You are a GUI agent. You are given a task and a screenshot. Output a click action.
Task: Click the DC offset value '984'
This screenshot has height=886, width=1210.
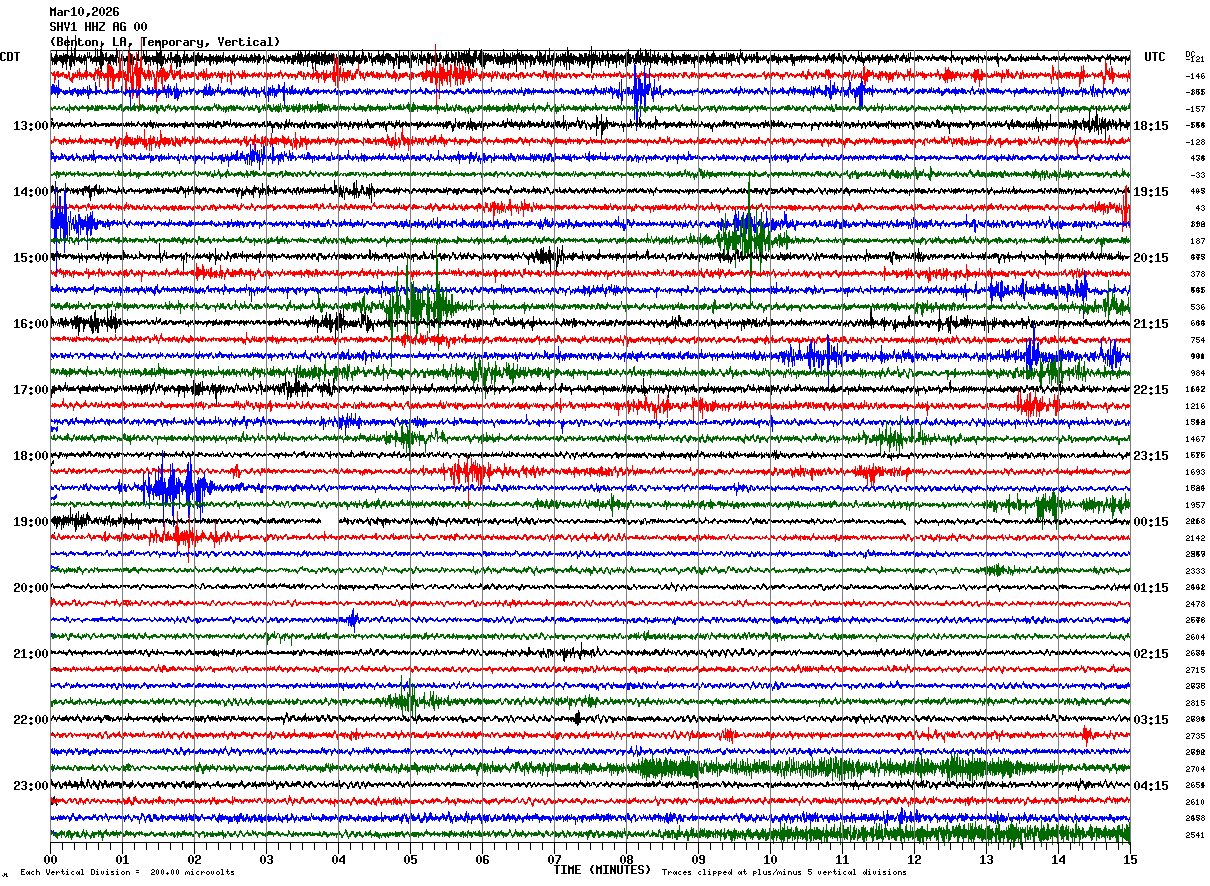tap(1197, 373)
